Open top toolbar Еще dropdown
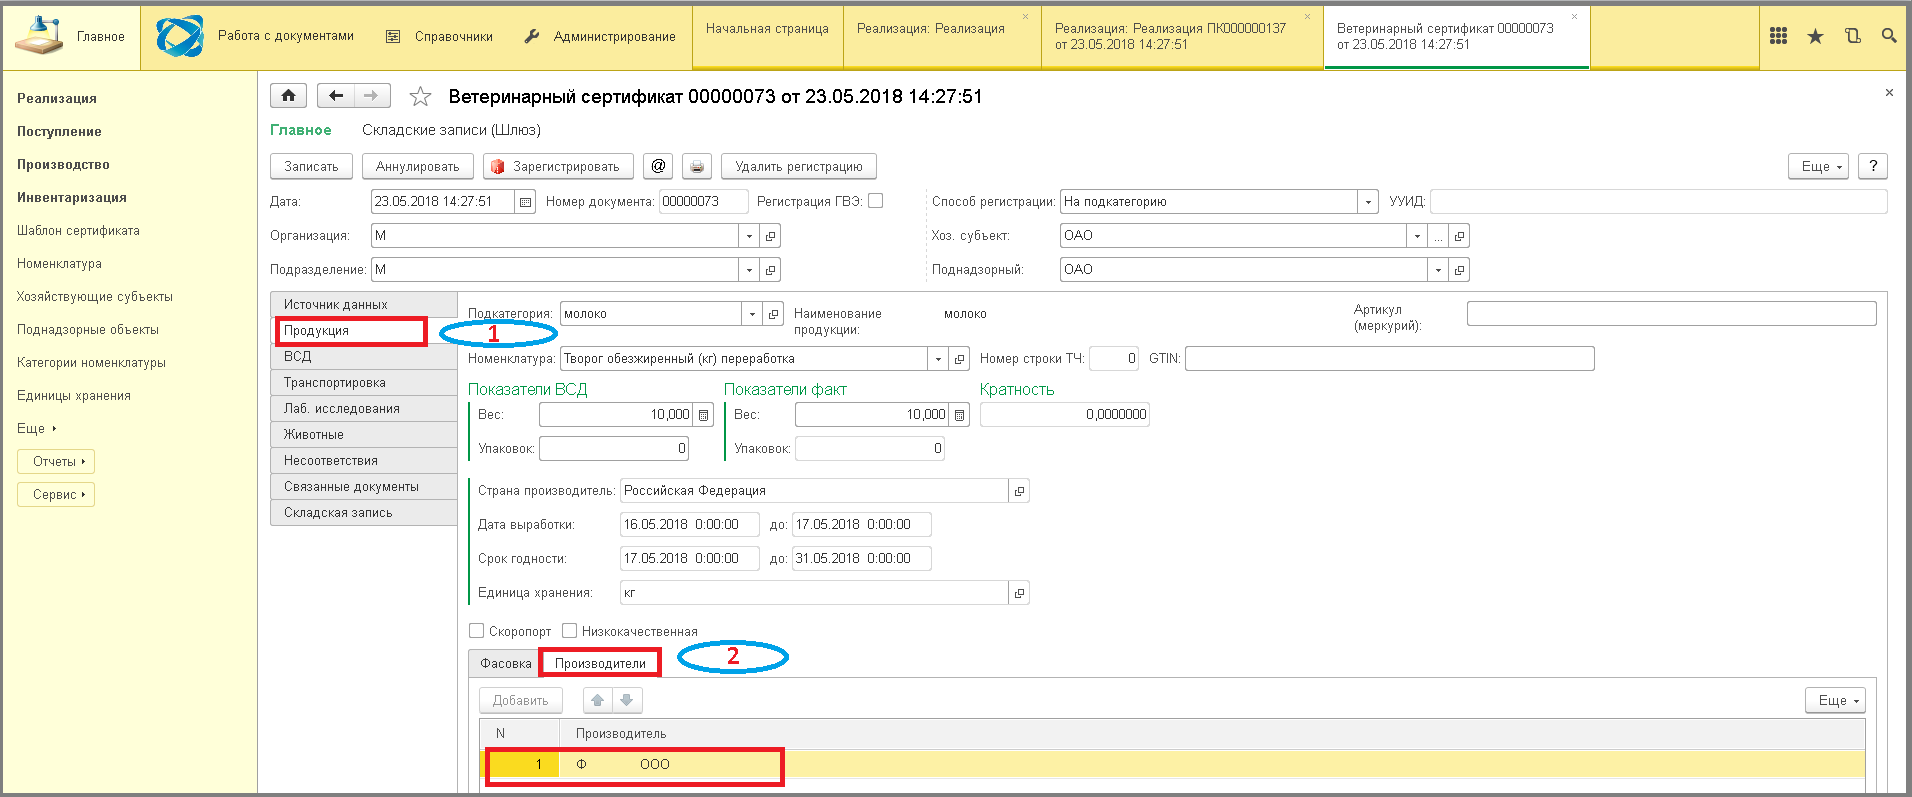The width and height of the screenshot is (1912, 797). coord(1818,166)
